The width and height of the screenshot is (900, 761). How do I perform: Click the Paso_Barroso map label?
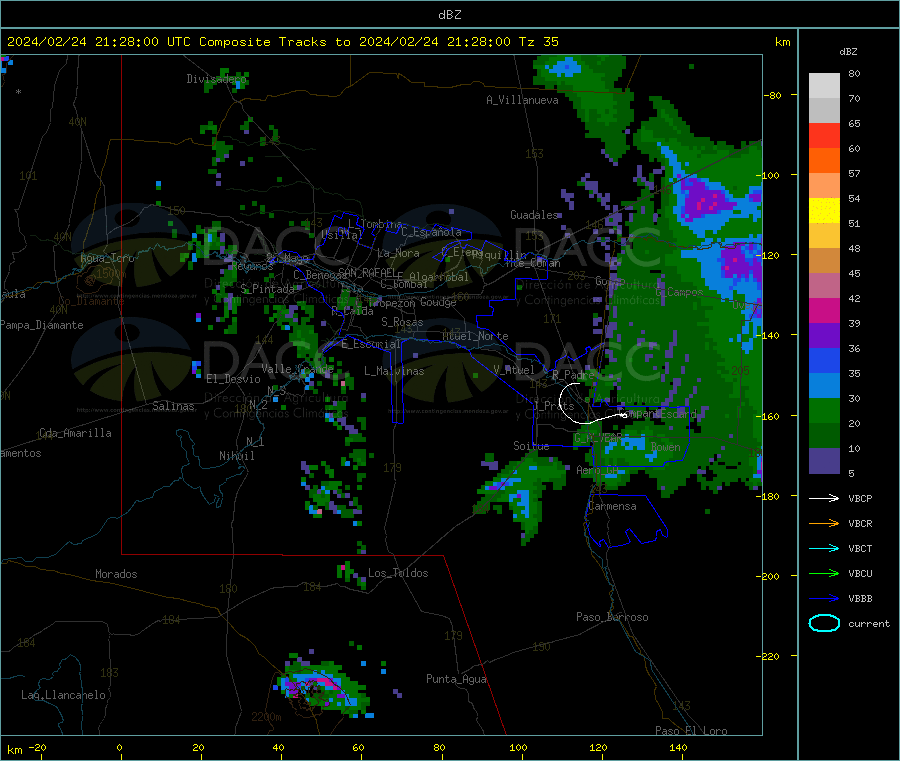tap(612, 617)
